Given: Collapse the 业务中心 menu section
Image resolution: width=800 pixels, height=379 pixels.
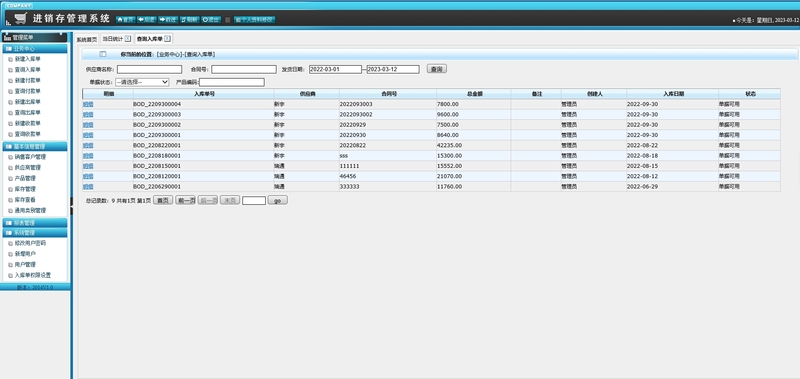Looking at the screenshot, I should coord(35,48).
